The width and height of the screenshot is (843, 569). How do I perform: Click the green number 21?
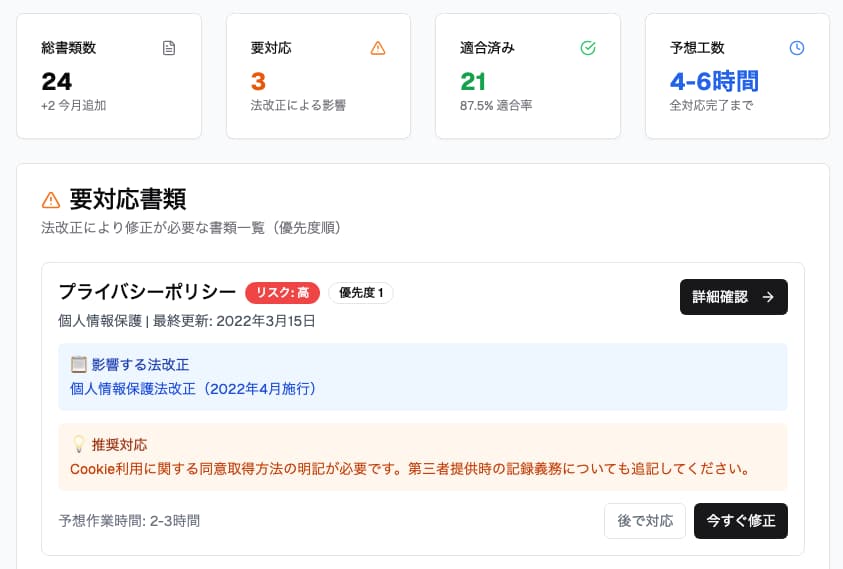[x=473, y=82]
